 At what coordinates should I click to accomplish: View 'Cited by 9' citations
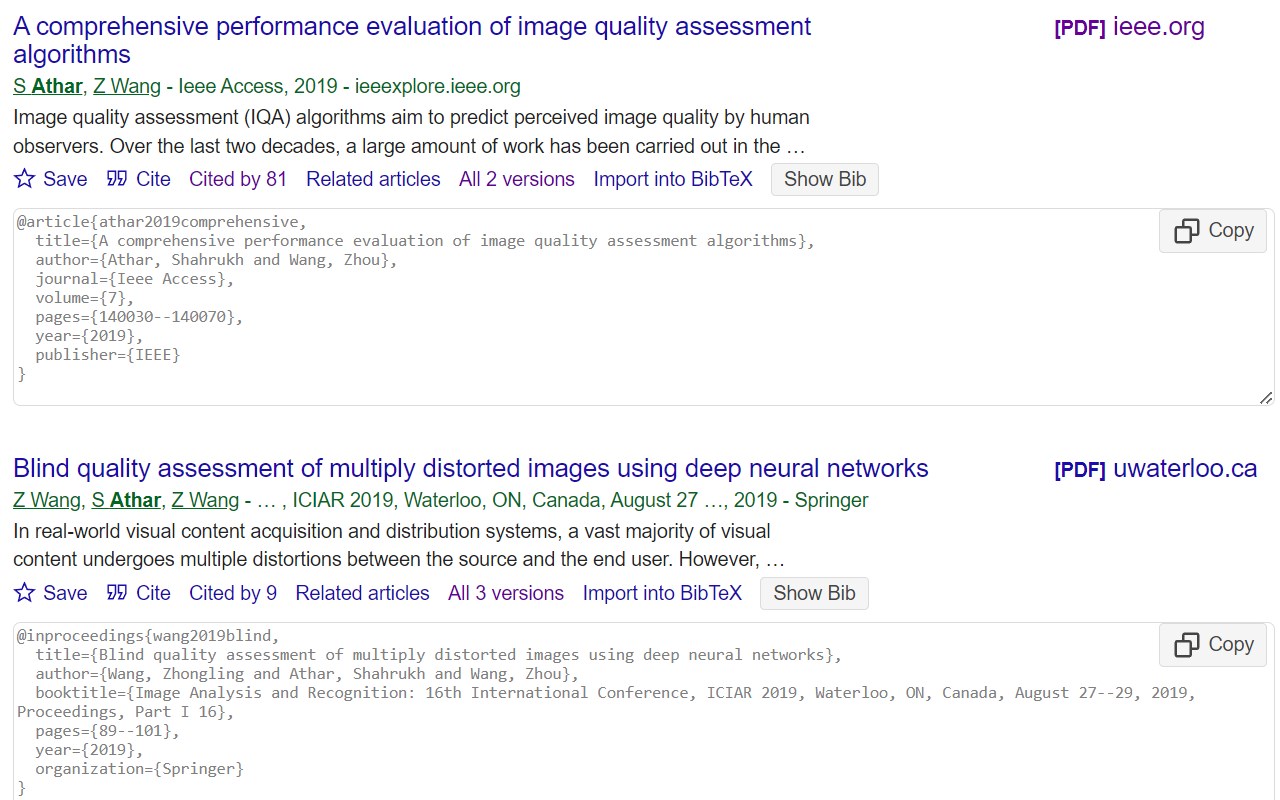[233, 593]
